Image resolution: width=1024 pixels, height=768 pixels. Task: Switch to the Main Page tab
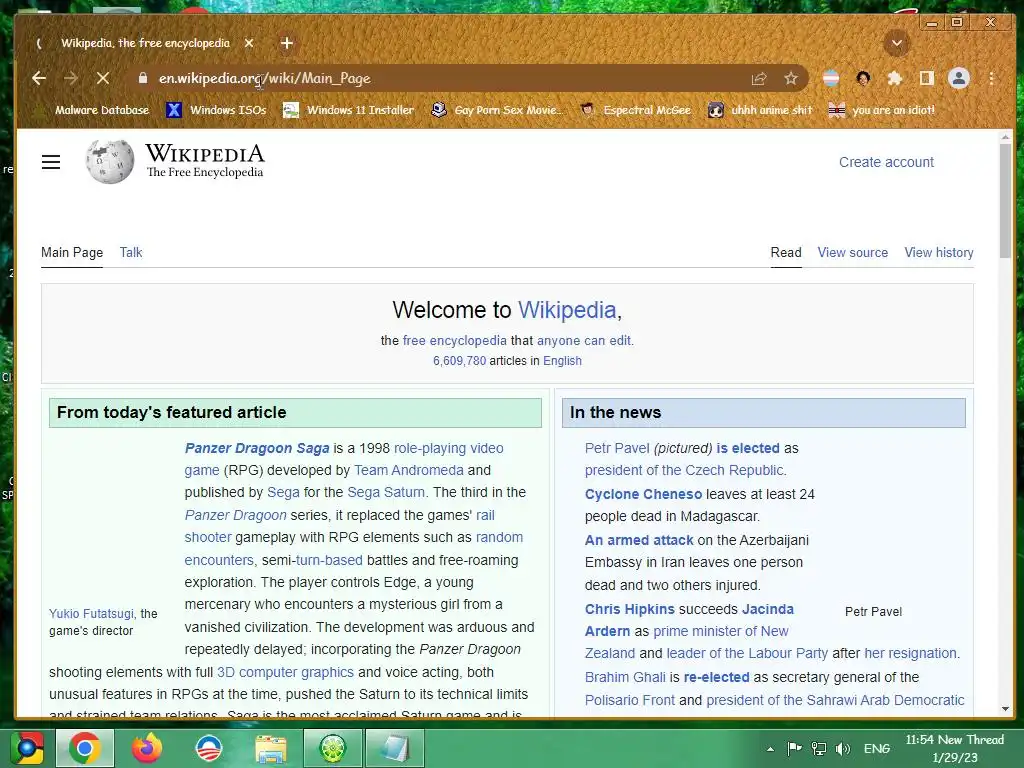click(x=72, y=252)
